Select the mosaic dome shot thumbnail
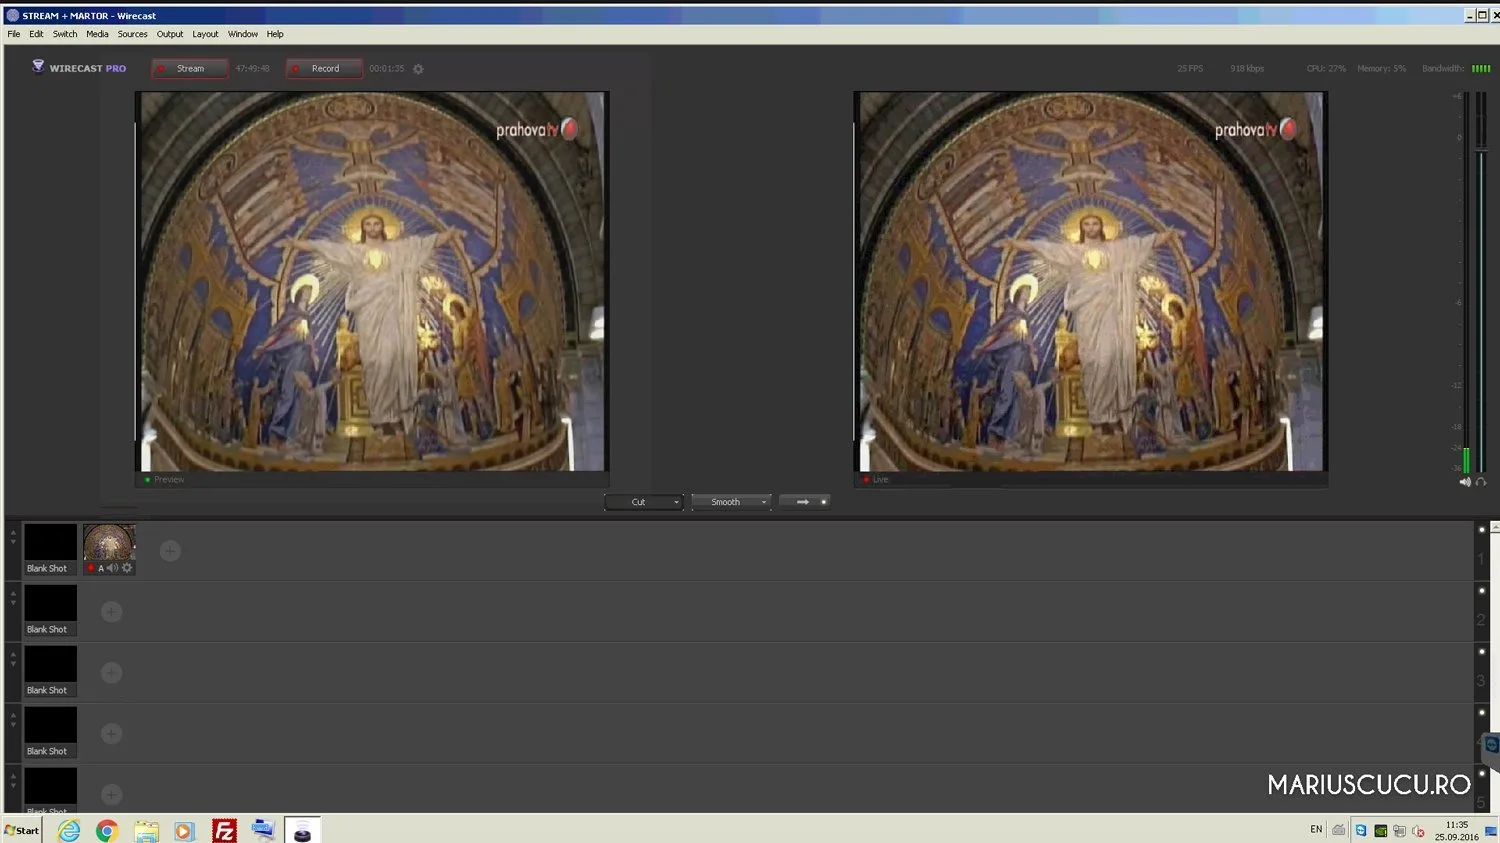The image size is (1500, 843). pyautogui.click(x=109, y=542)
